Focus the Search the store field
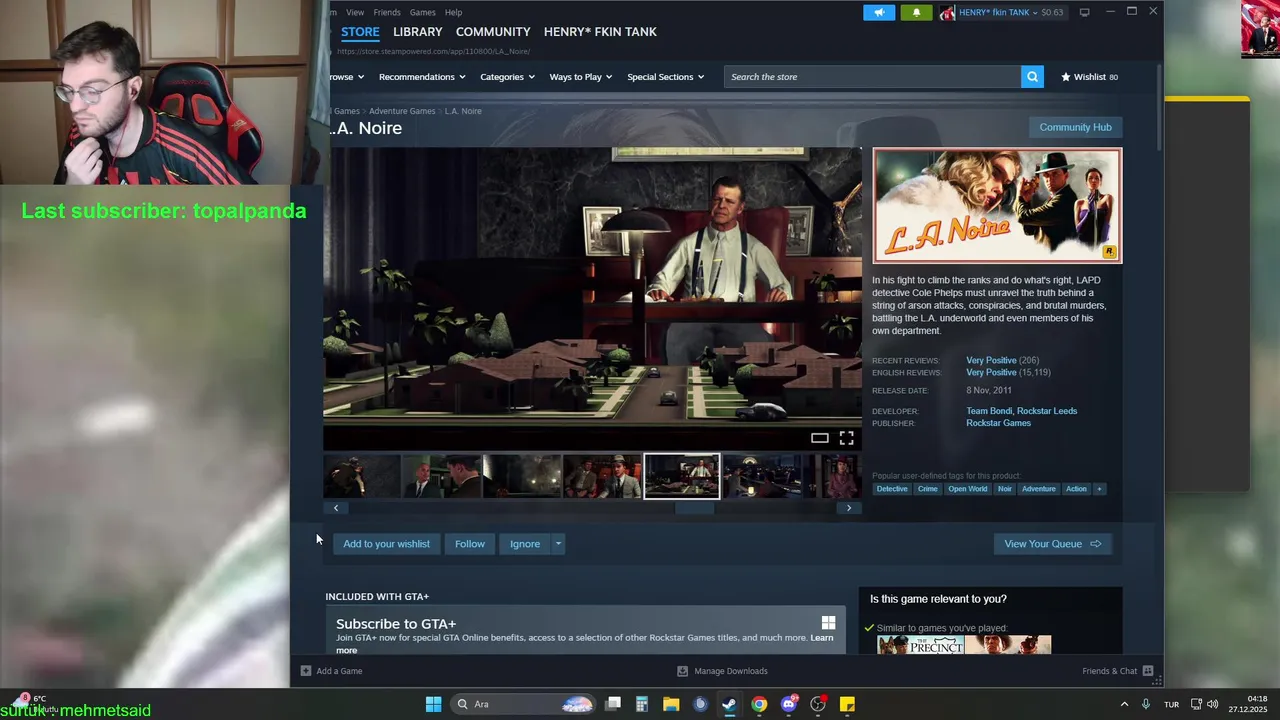1280x720 pixels. 873,77
